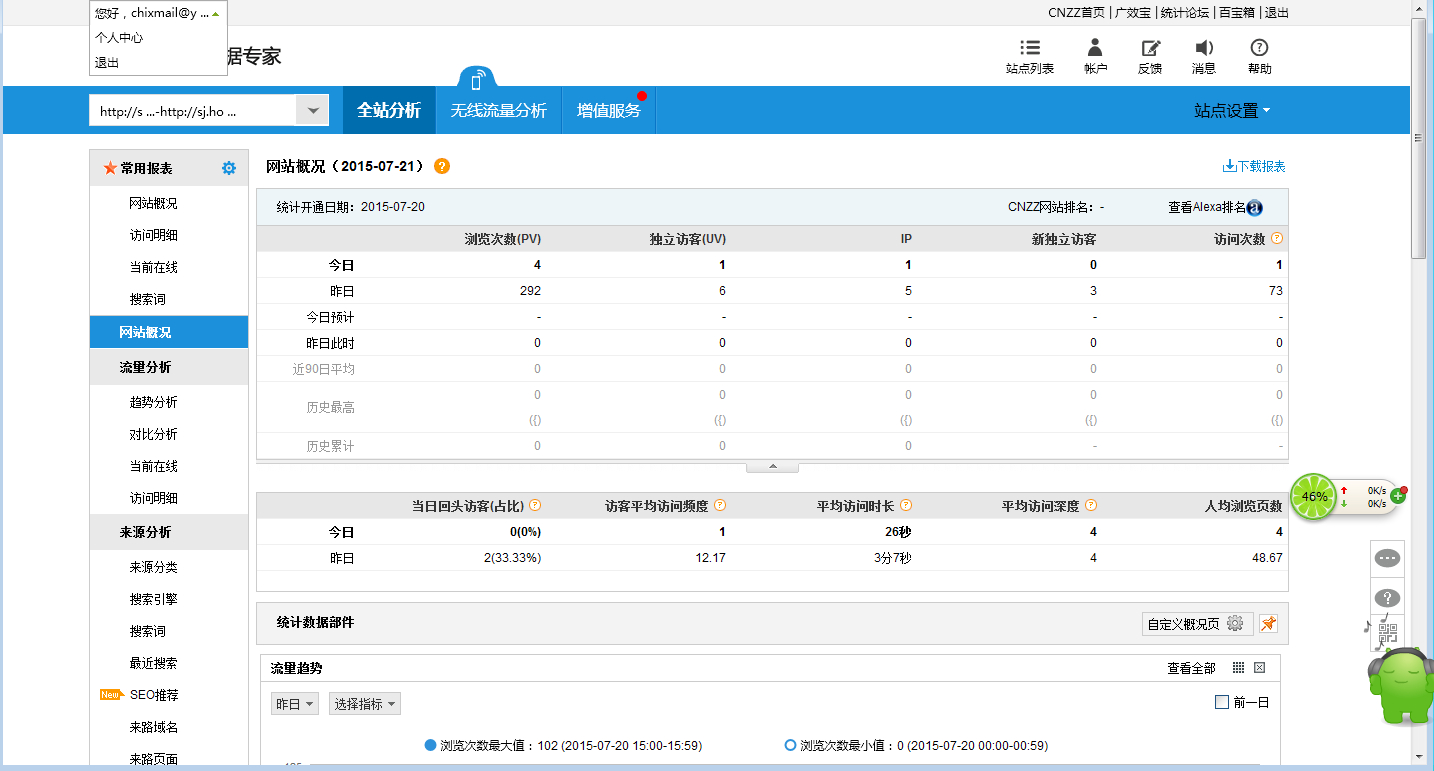Click the 消息 messages speaker icon
The image size is (1434, 771).
pos(1204,48)
